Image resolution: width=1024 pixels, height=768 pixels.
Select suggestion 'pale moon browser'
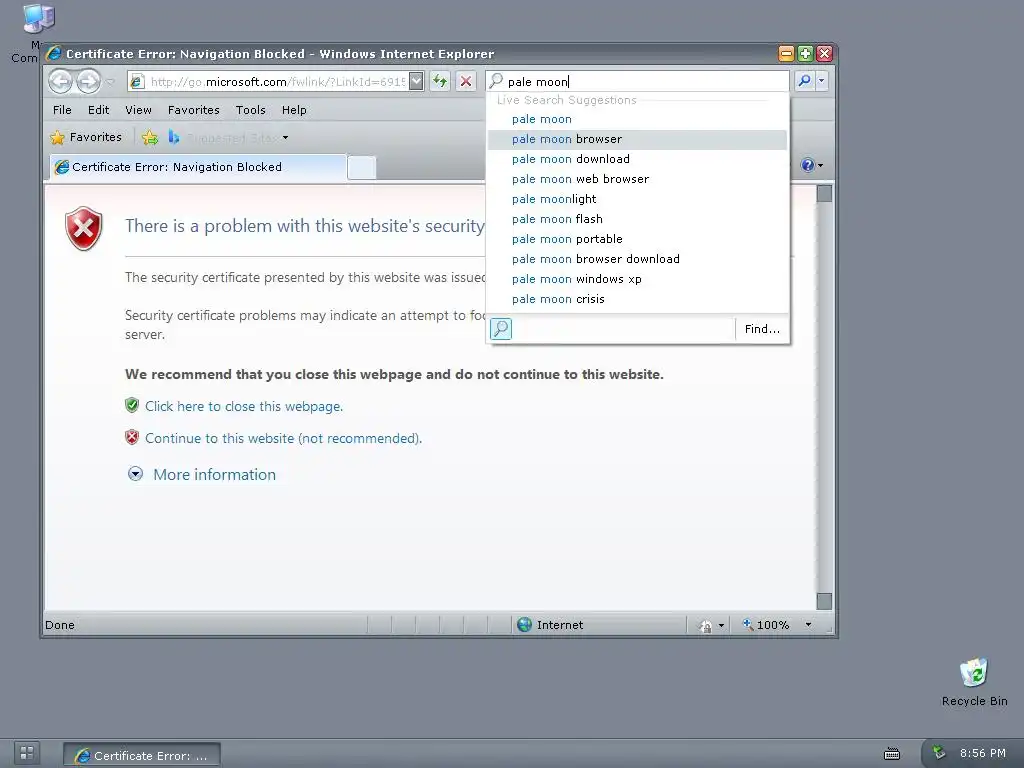pos(637,139)
